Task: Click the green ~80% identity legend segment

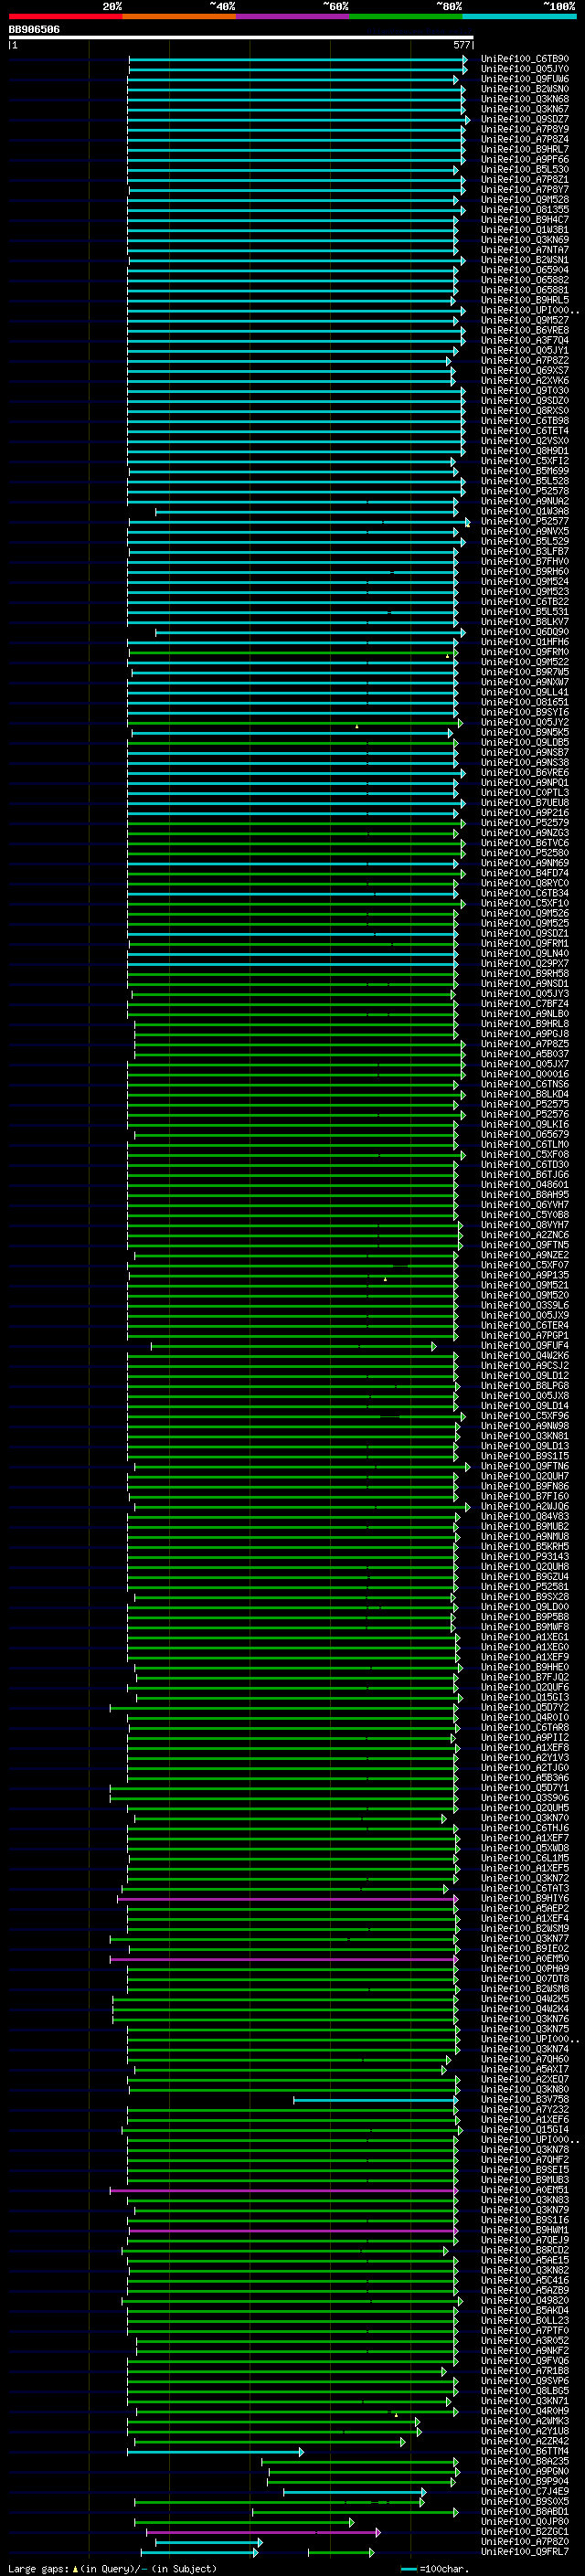Action: coord(406,16)
